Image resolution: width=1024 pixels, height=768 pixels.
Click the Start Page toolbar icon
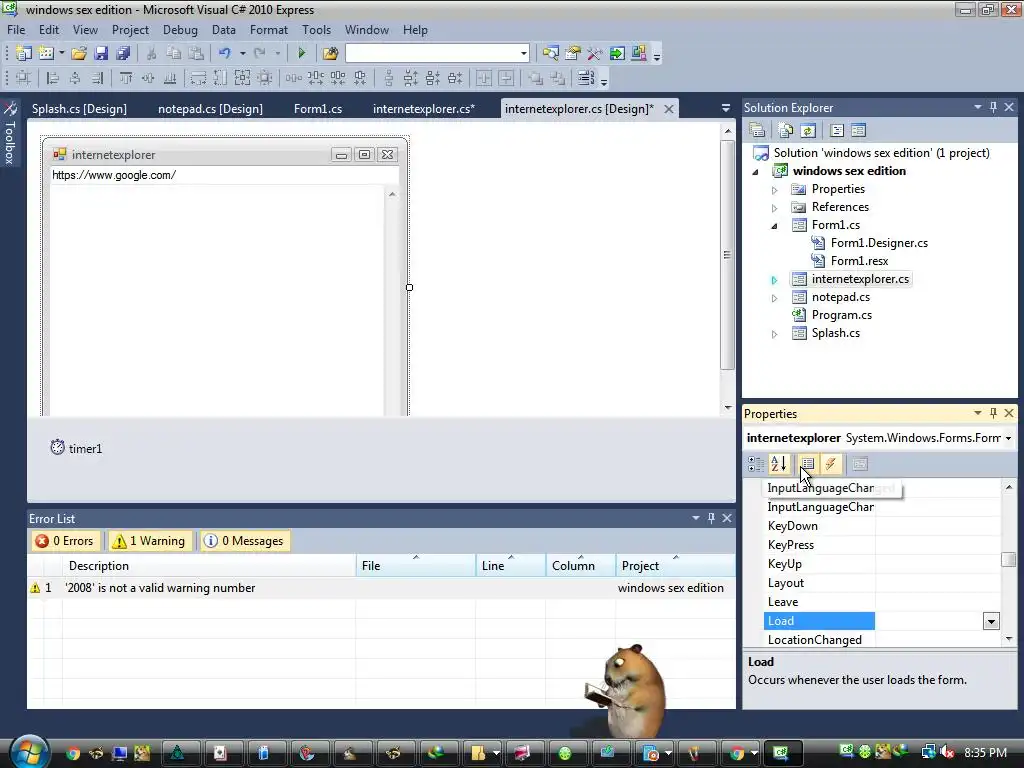point(616,54)
